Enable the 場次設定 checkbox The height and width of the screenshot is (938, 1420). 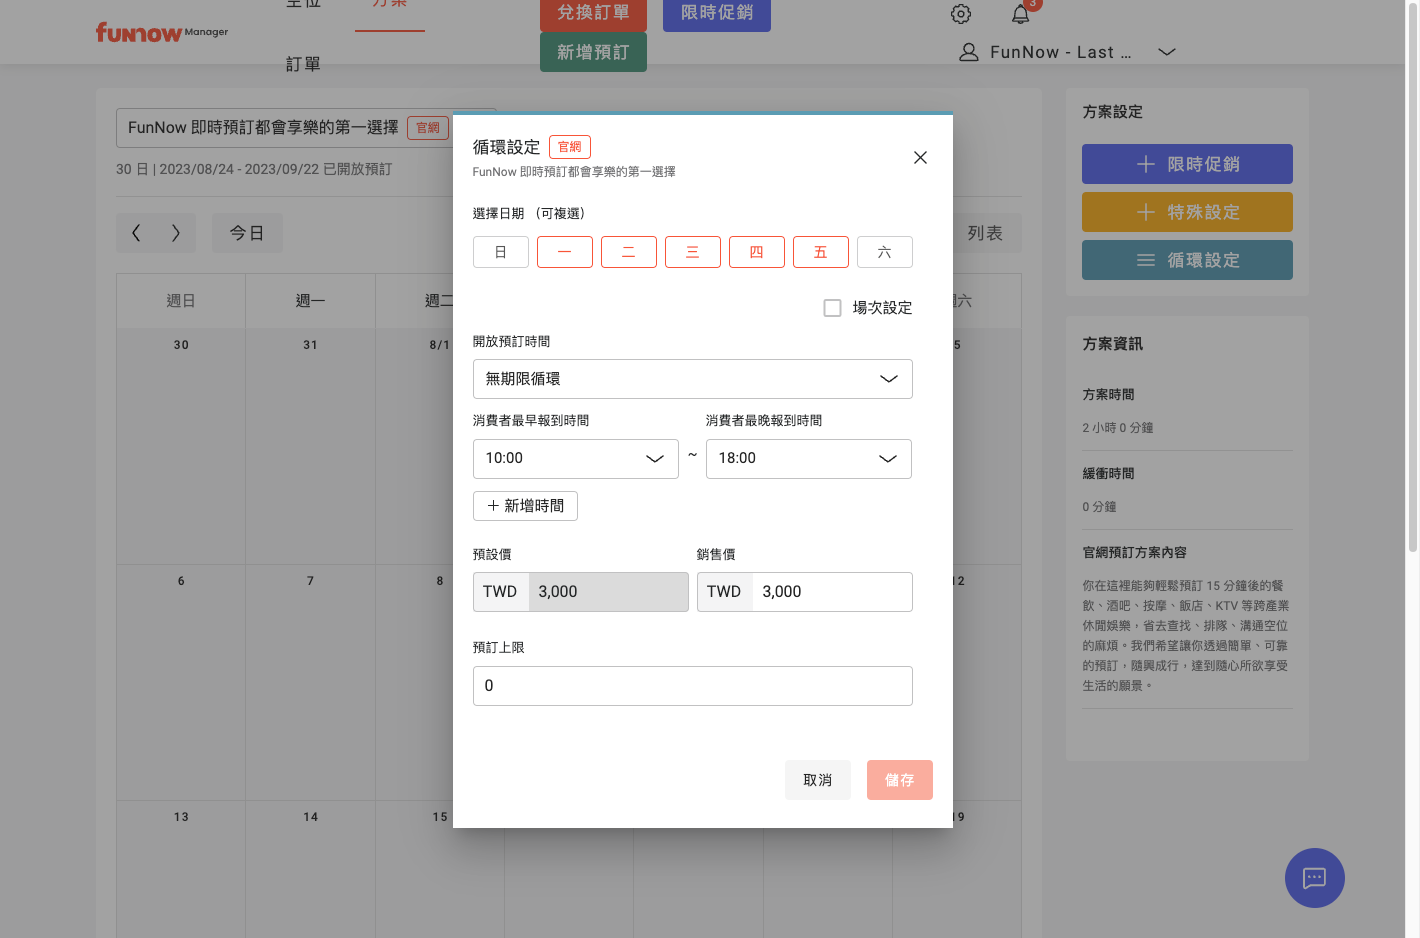click(x=832, y=308)
